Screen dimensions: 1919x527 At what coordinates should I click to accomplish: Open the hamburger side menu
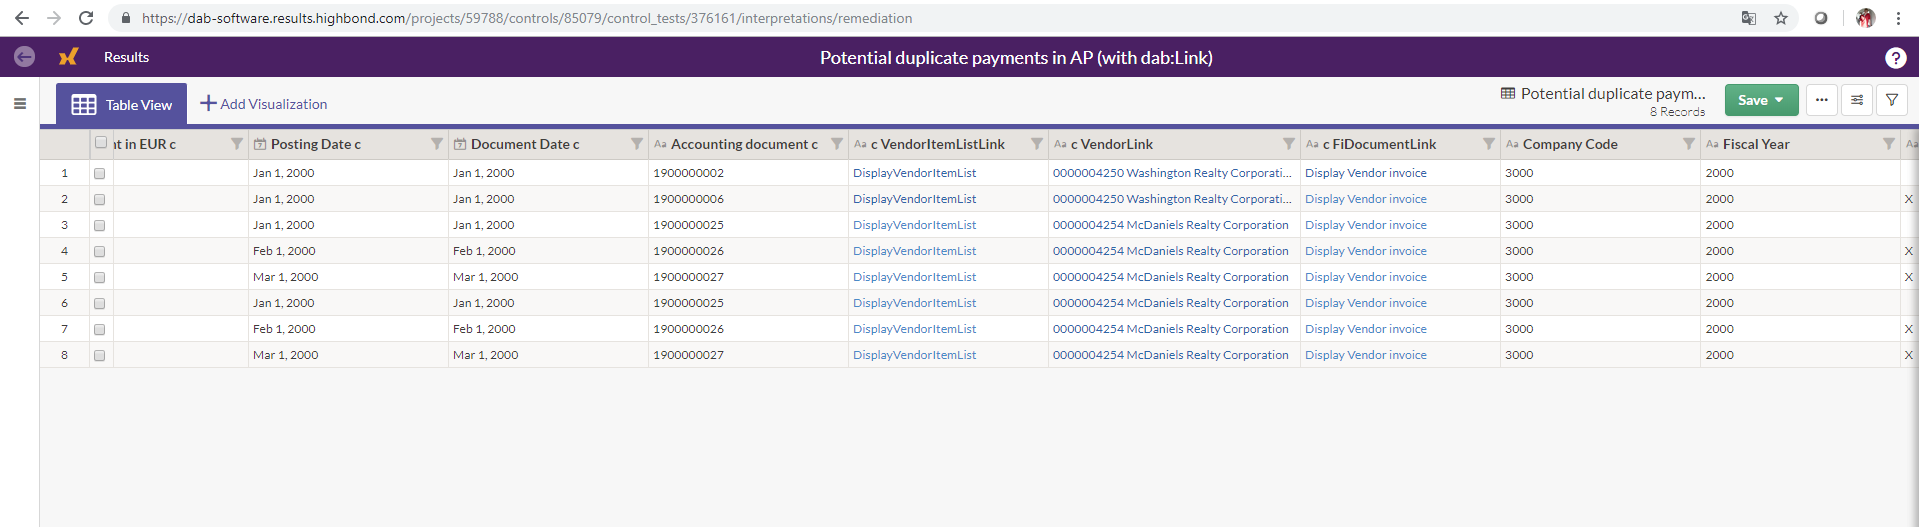tap(20, 103)
